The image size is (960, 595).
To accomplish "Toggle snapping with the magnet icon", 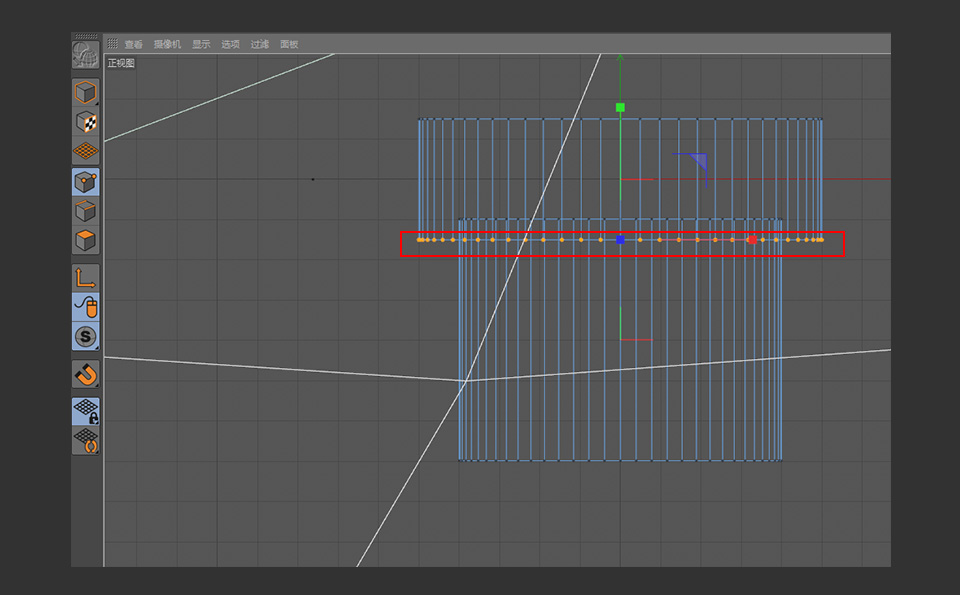I will [85, 375].
